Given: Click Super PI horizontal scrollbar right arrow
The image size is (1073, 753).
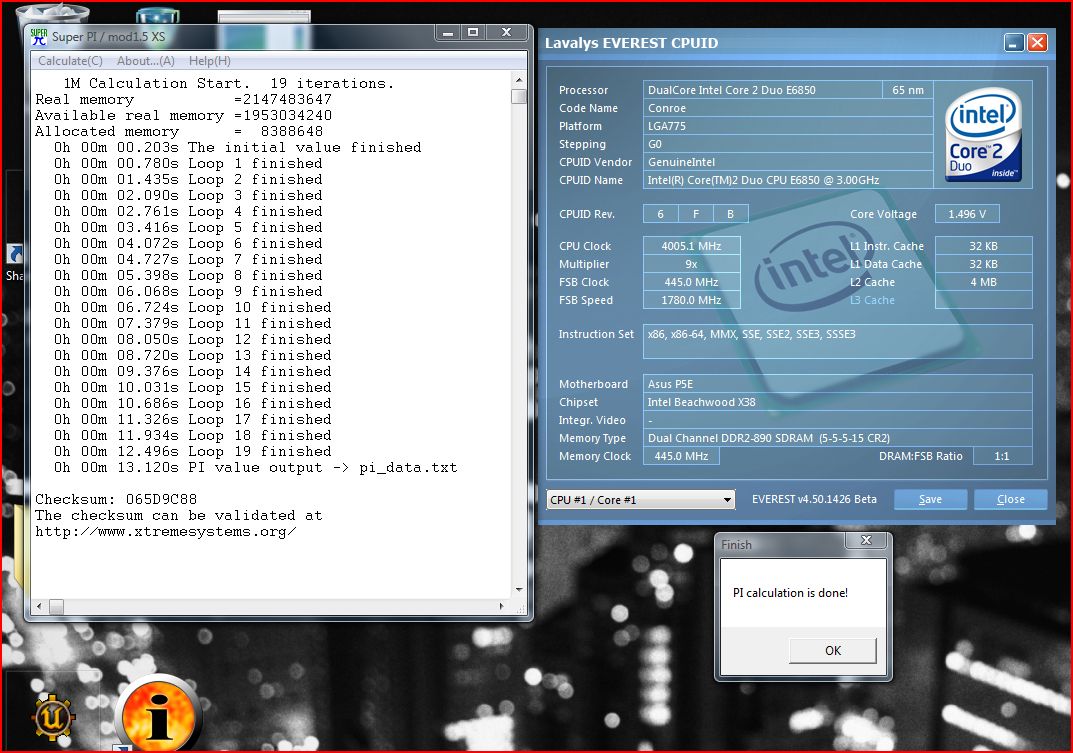Looking at the screenshot, I should point(502,607).
